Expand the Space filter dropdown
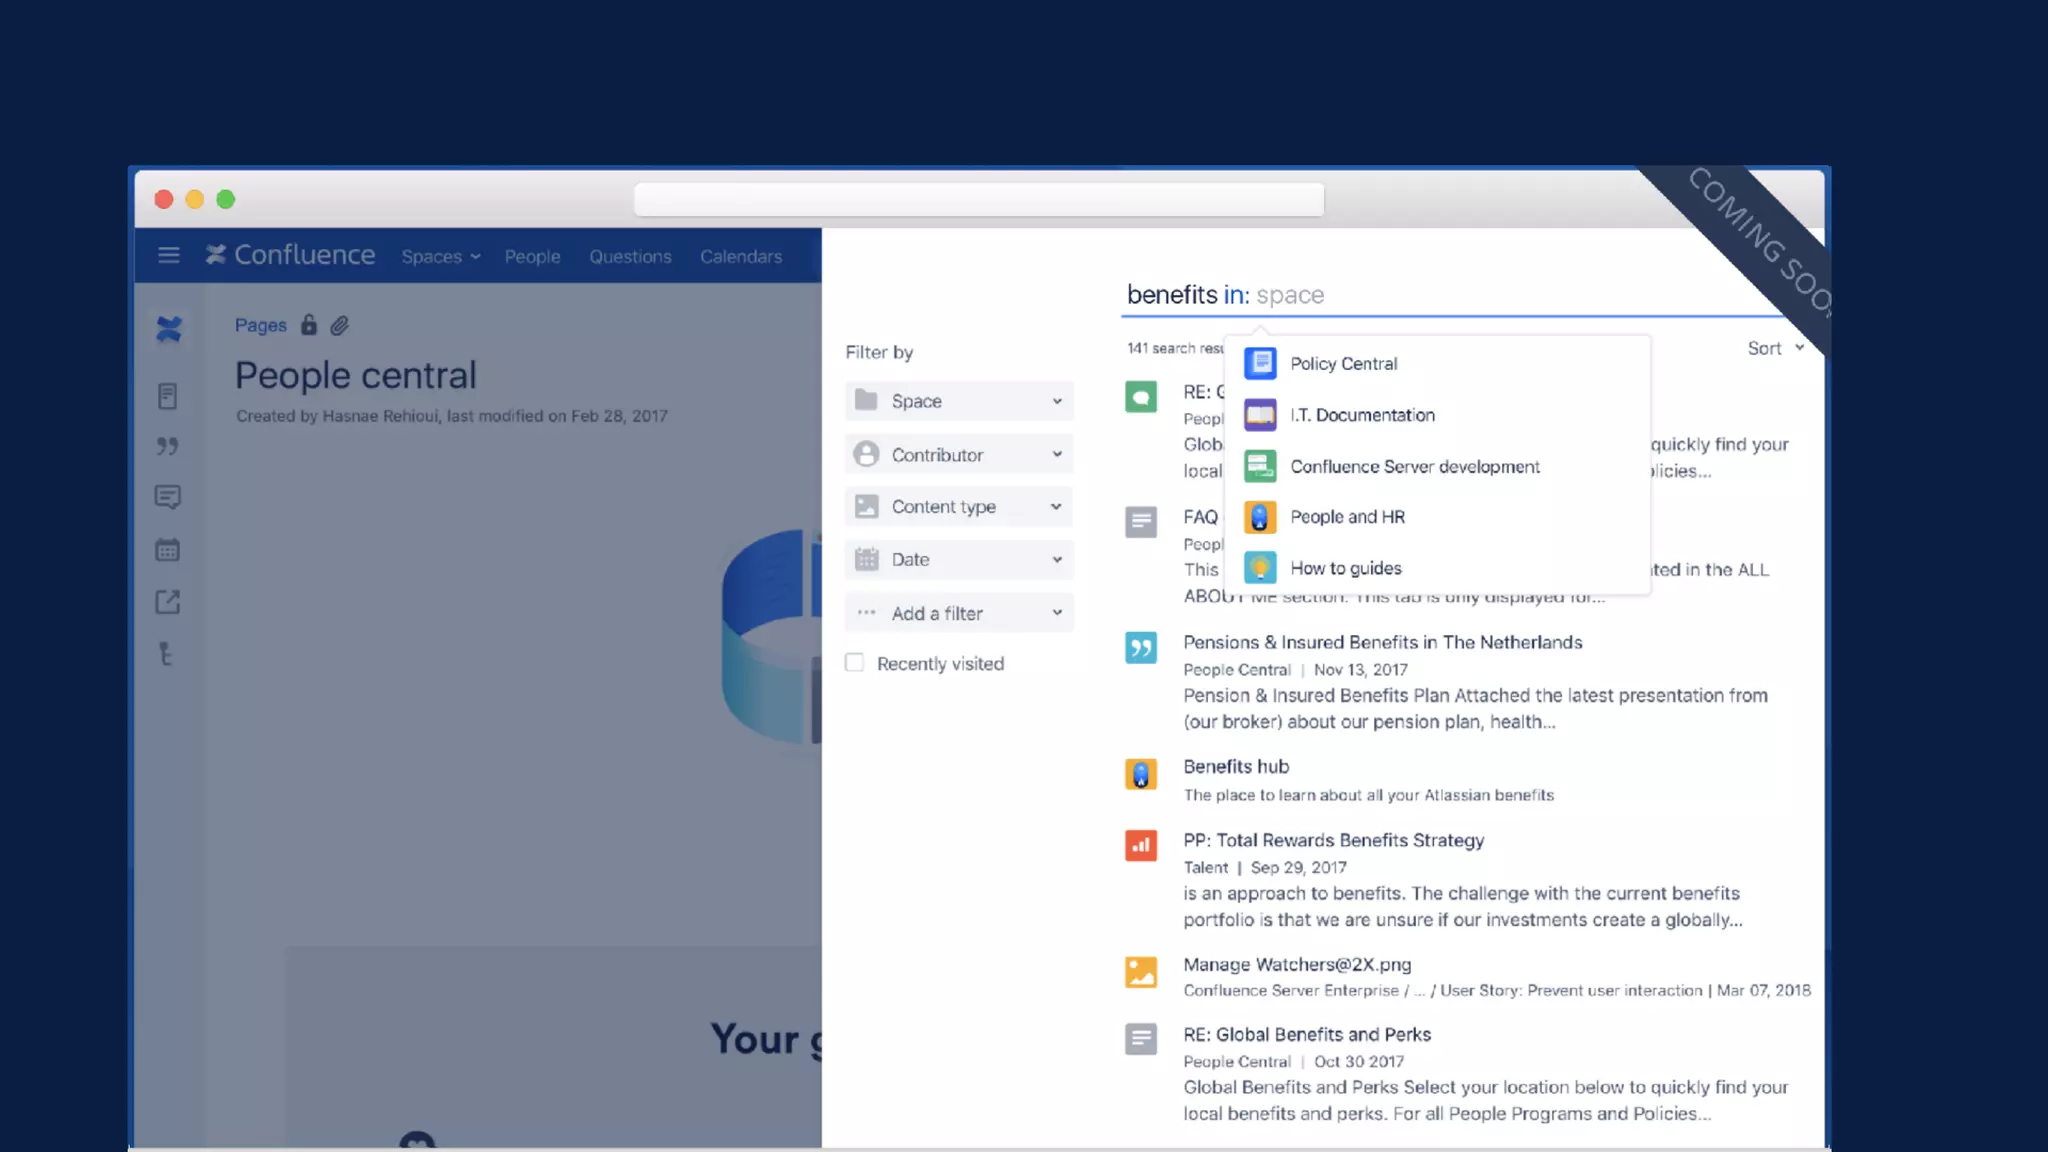The width and height of the screenshot is (2048, 1152). (958, 401)
